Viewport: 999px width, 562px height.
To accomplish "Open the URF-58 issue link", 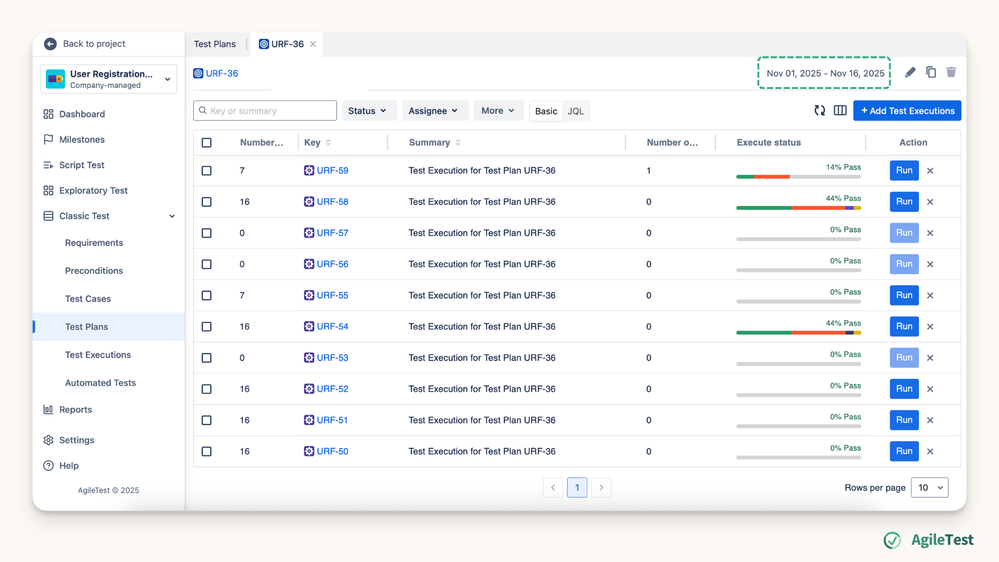I will tap(333, 202).
